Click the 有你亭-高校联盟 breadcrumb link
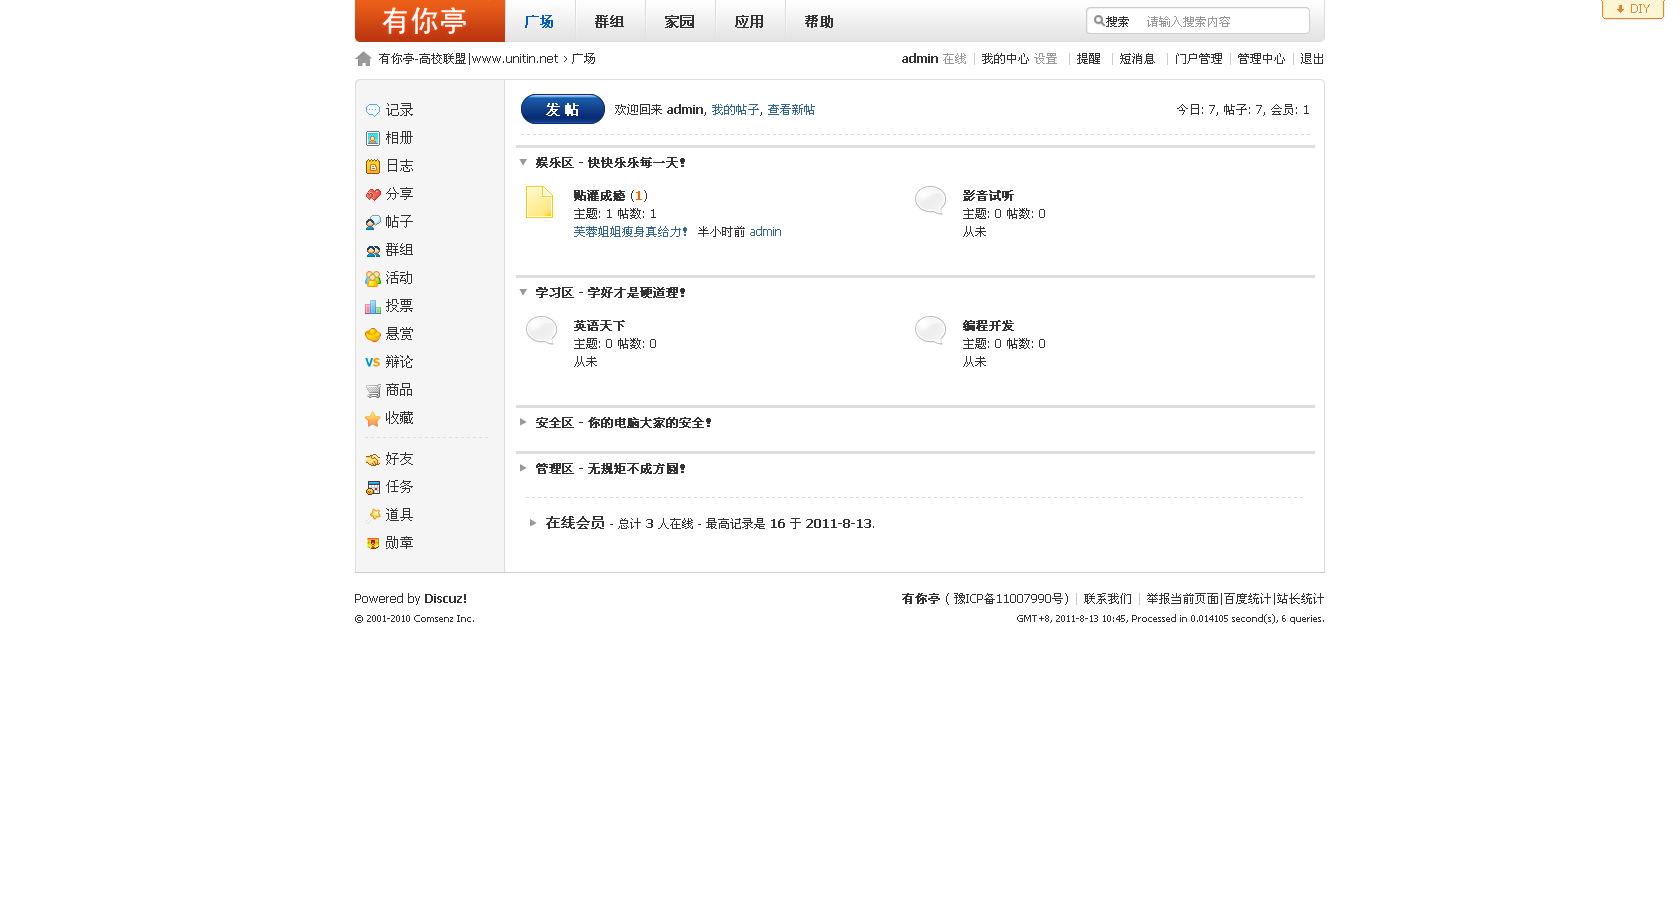 (468, 59)
